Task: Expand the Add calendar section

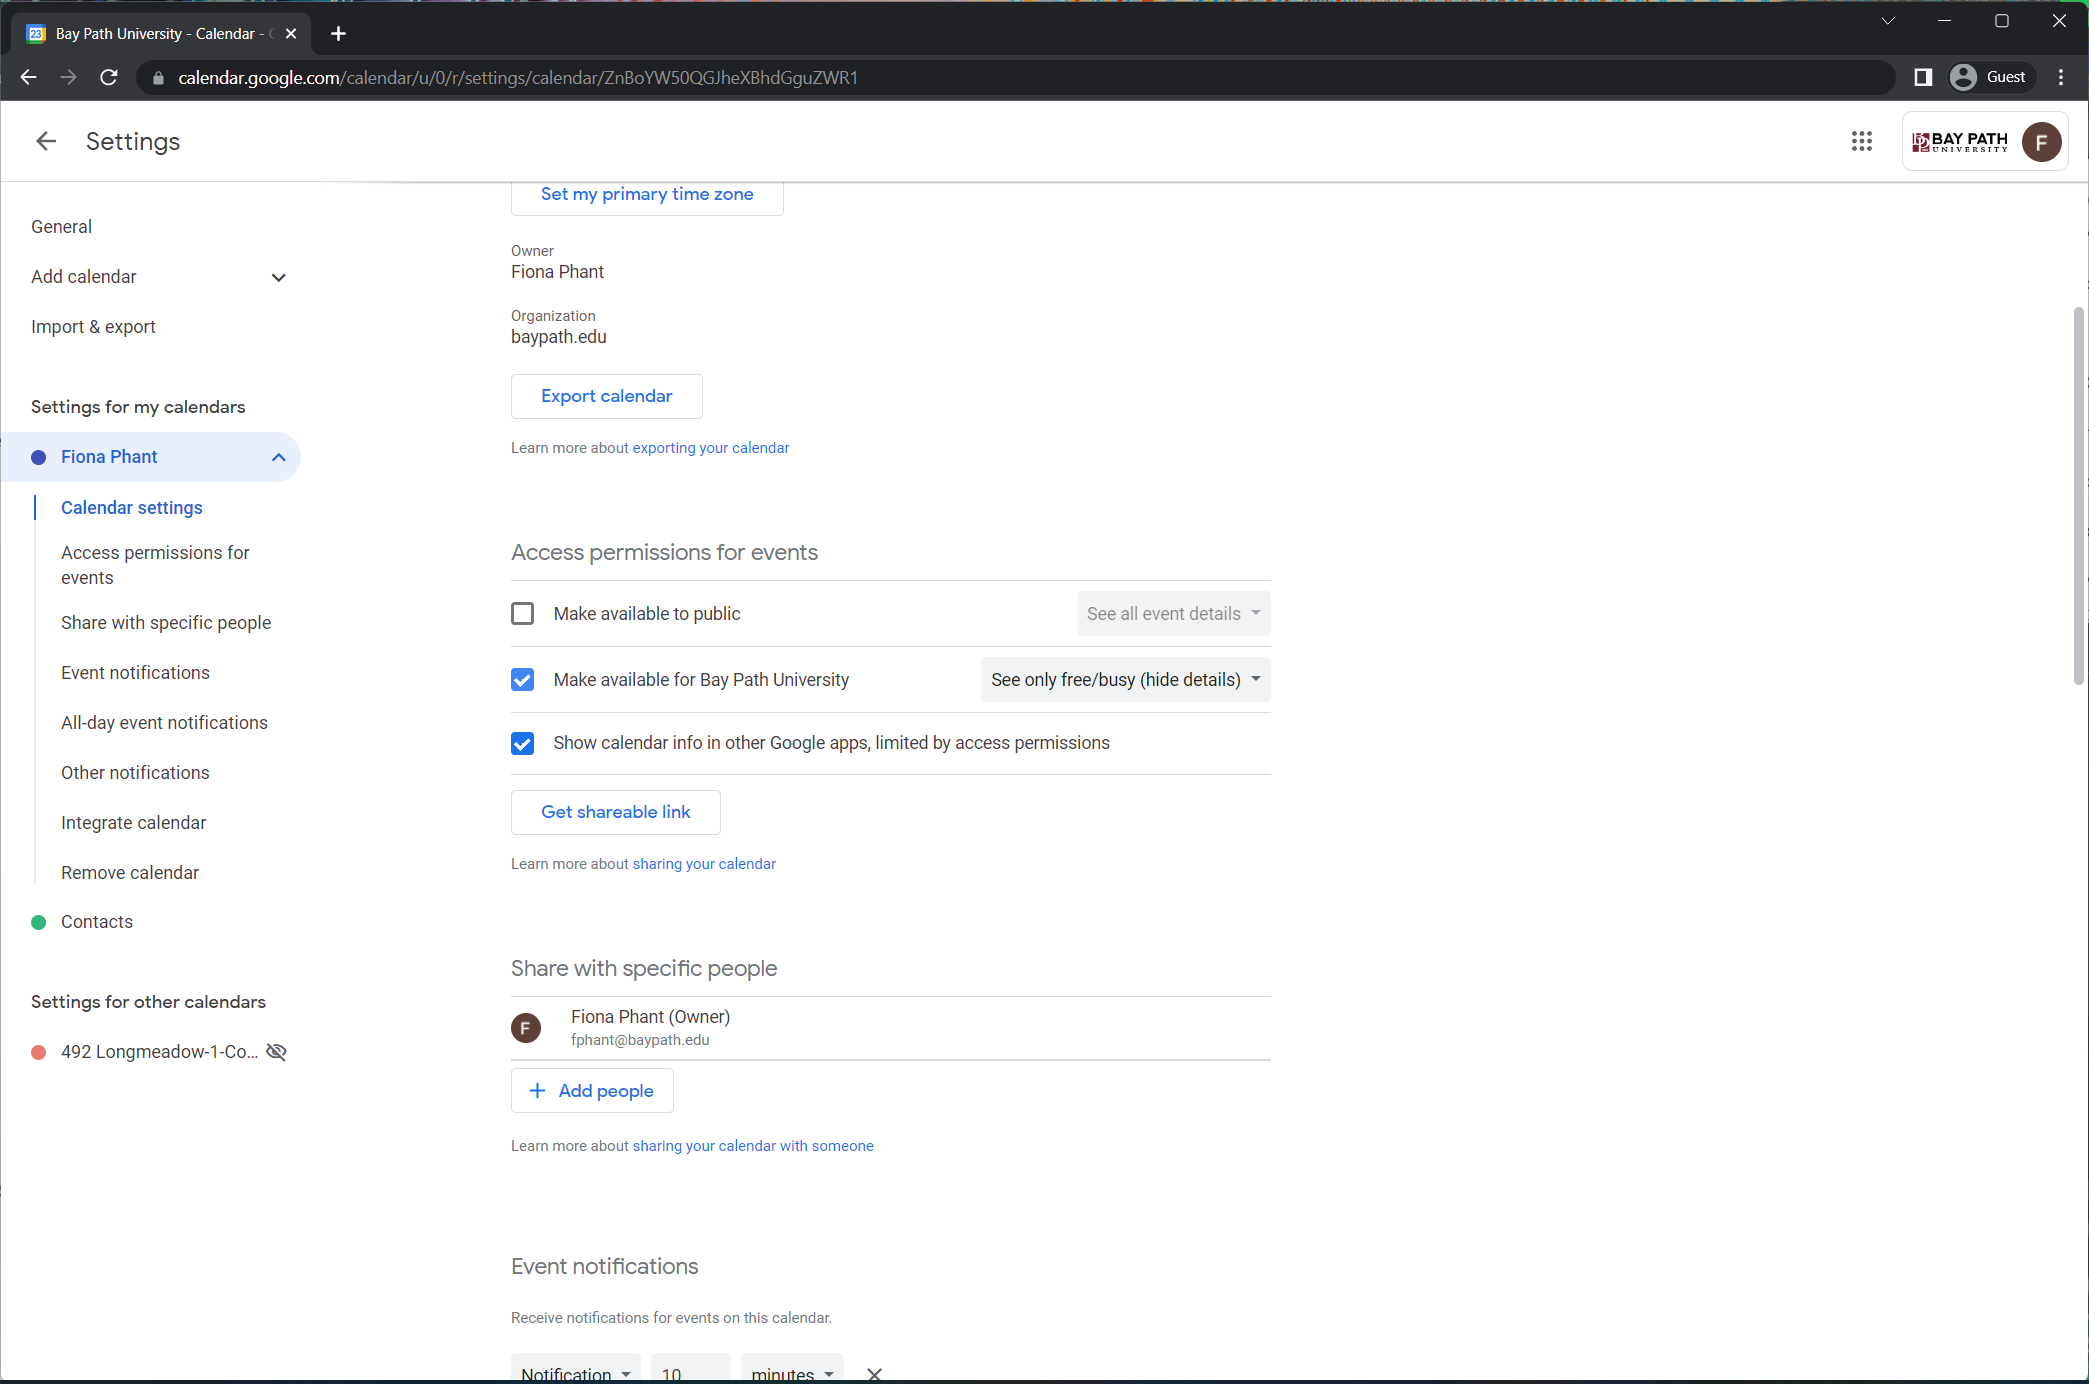Action: click(278, 277)
